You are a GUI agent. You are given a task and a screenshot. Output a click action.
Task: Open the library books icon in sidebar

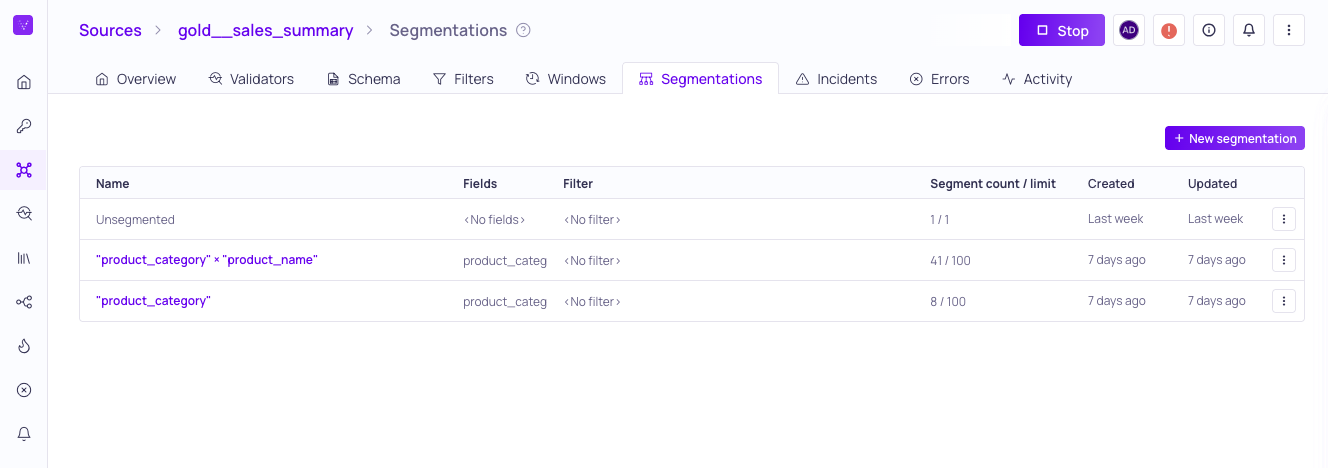pyautogui.click(x=24, y=258)
